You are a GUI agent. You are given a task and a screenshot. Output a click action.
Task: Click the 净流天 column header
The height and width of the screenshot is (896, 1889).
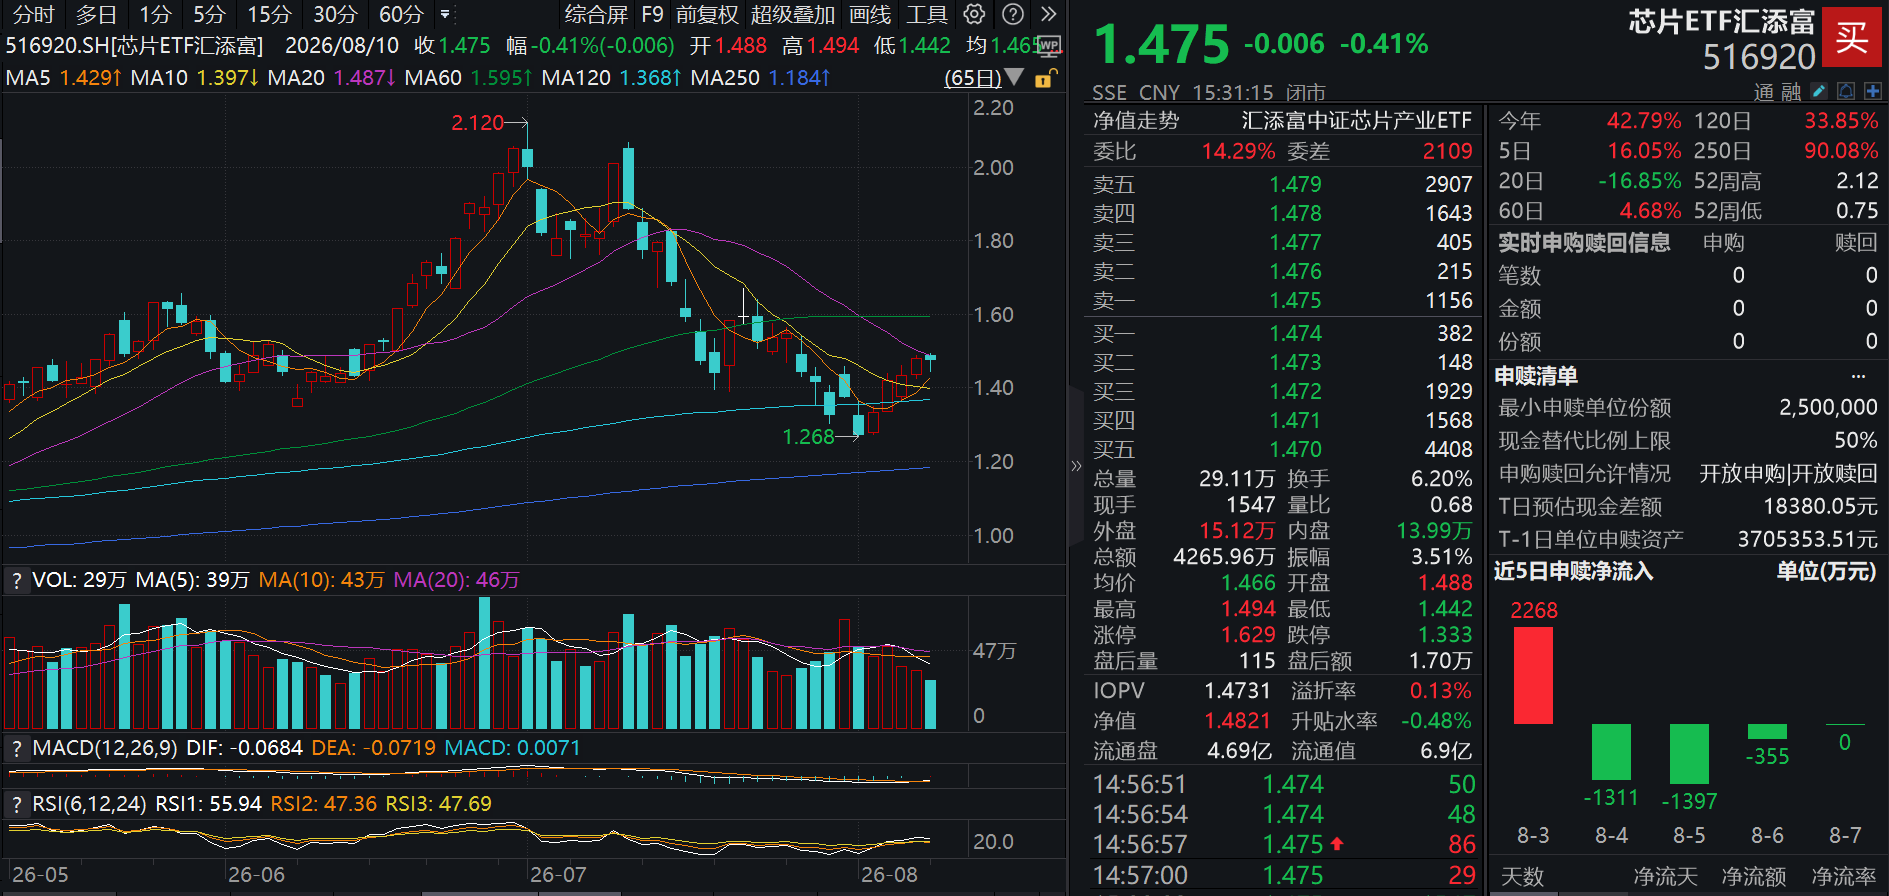[x=1665, y=877]
